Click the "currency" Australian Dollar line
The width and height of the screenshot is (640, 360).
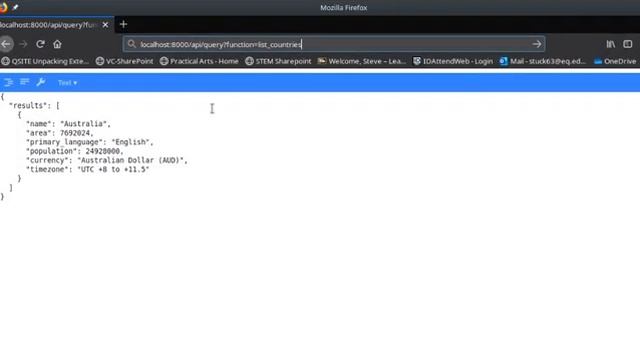[107, 160]
